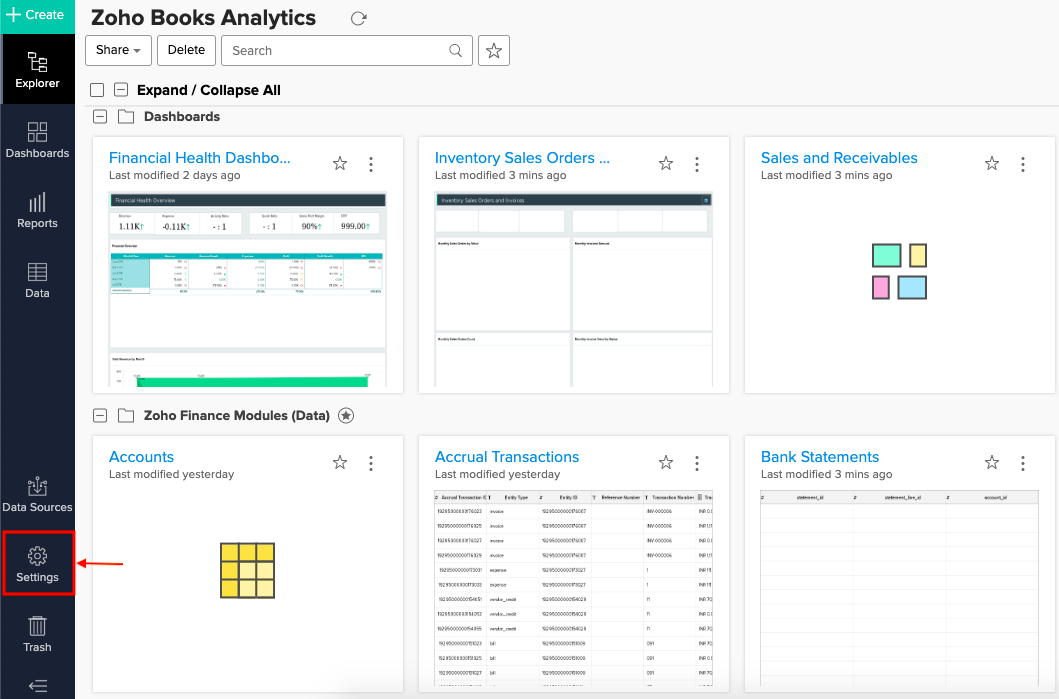Open the Reports sidebar section
This screenshot has width=1059, height=699.
point(37,211)
